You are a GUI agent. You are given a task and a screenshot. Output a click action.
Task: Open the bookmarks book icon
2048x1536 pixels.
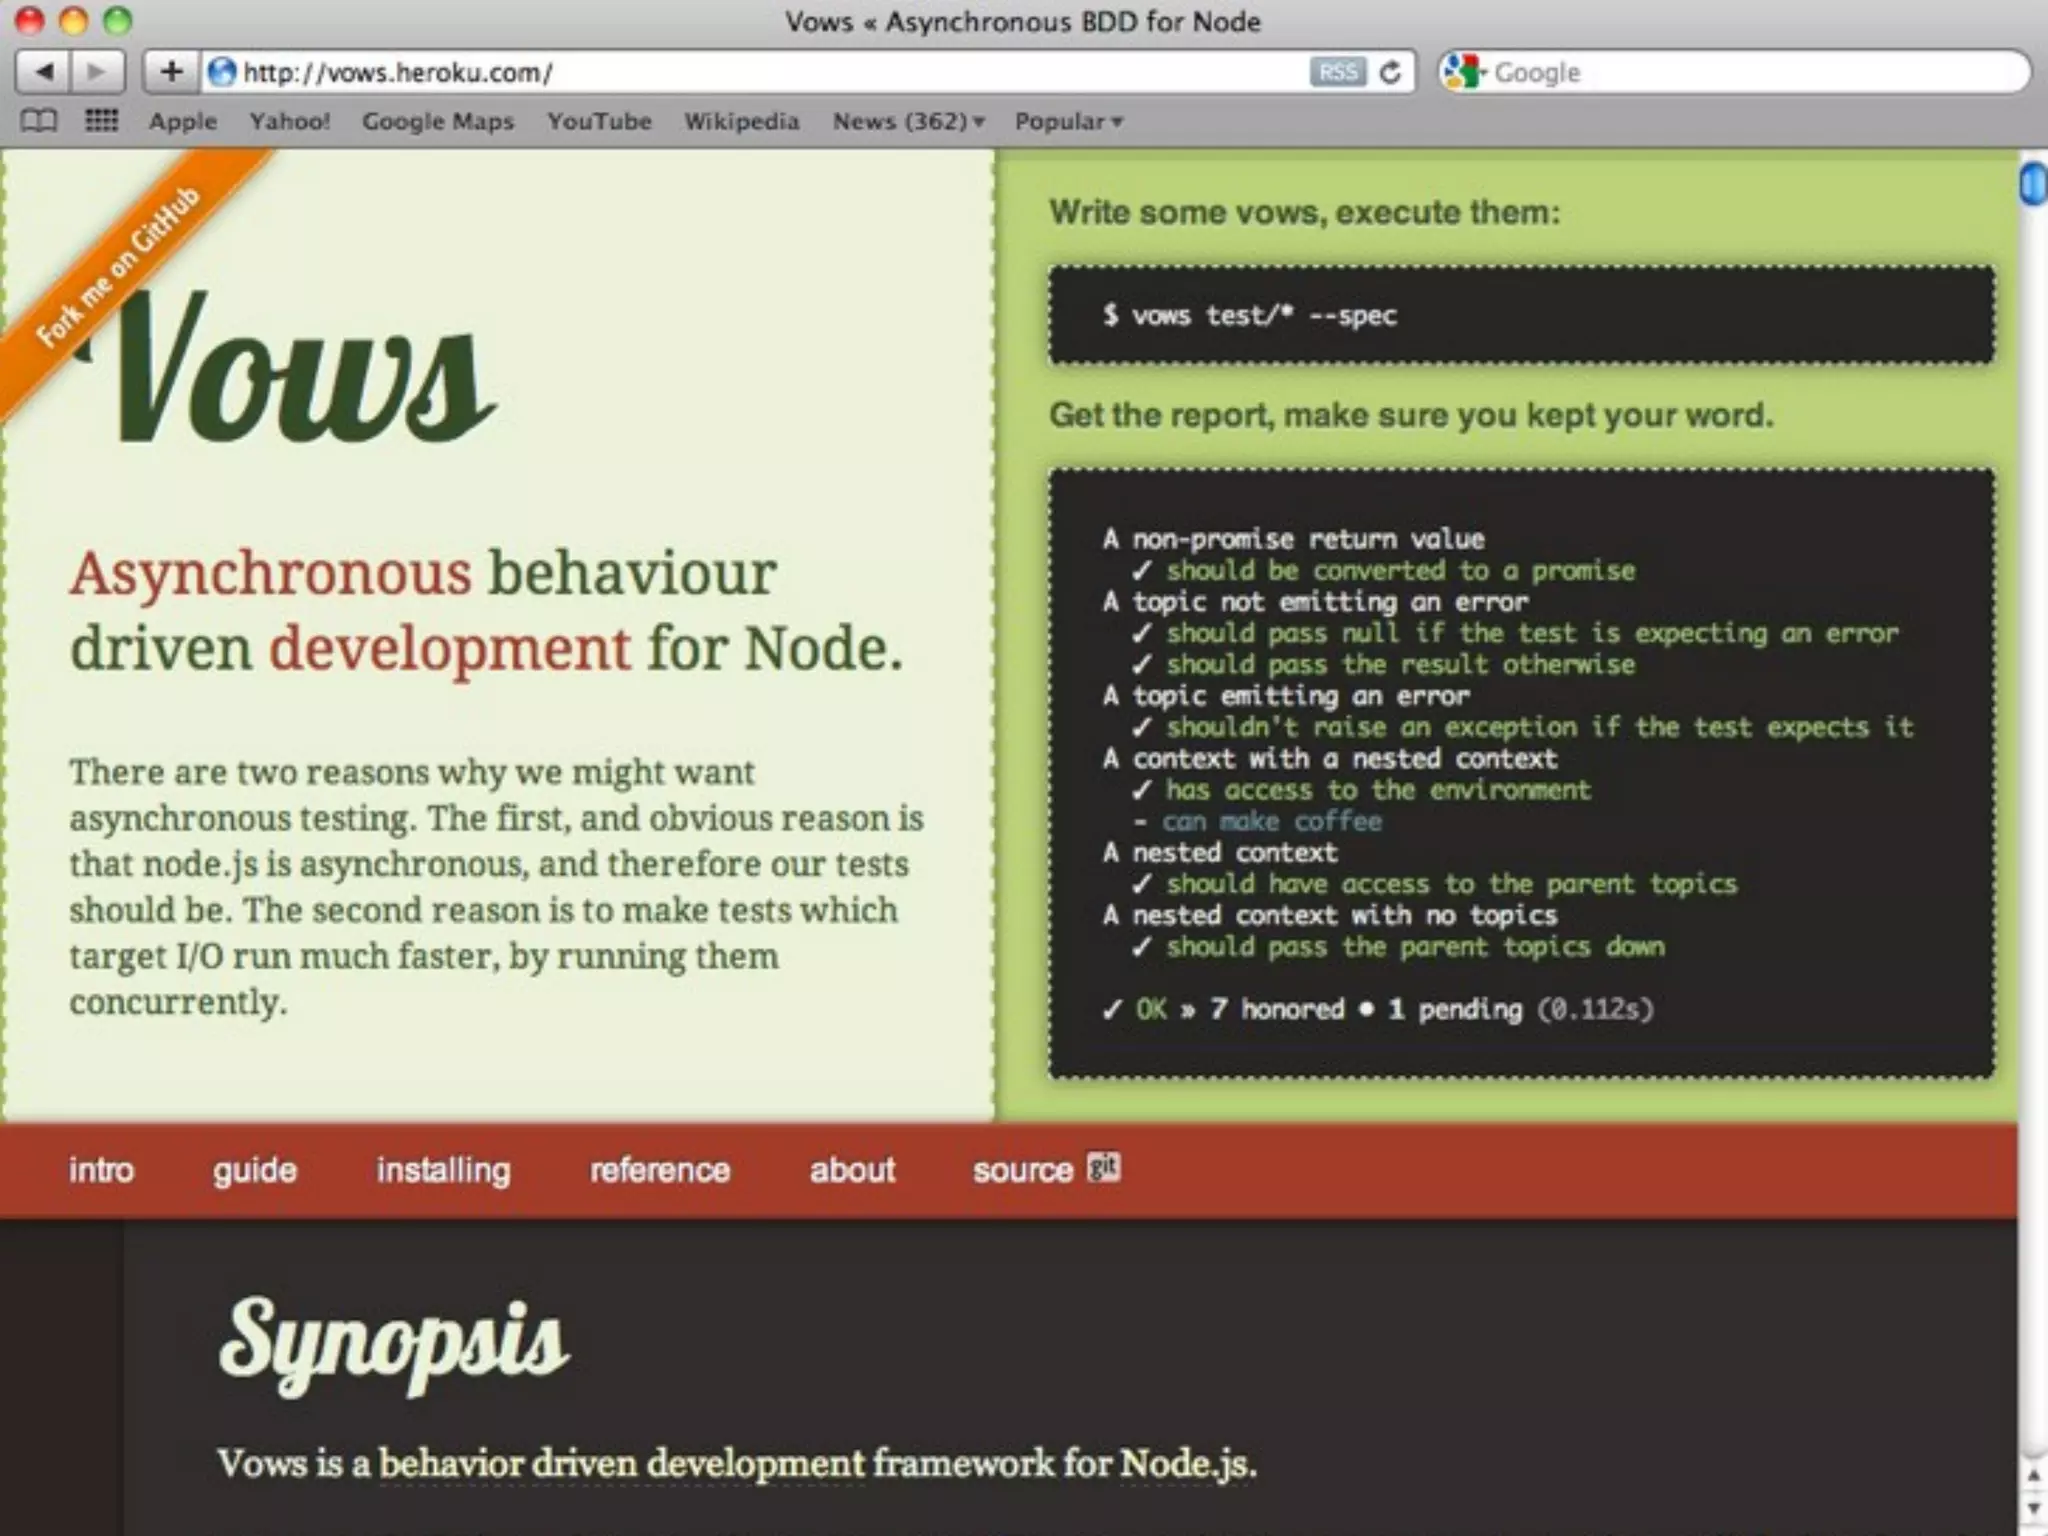point(39,121)
